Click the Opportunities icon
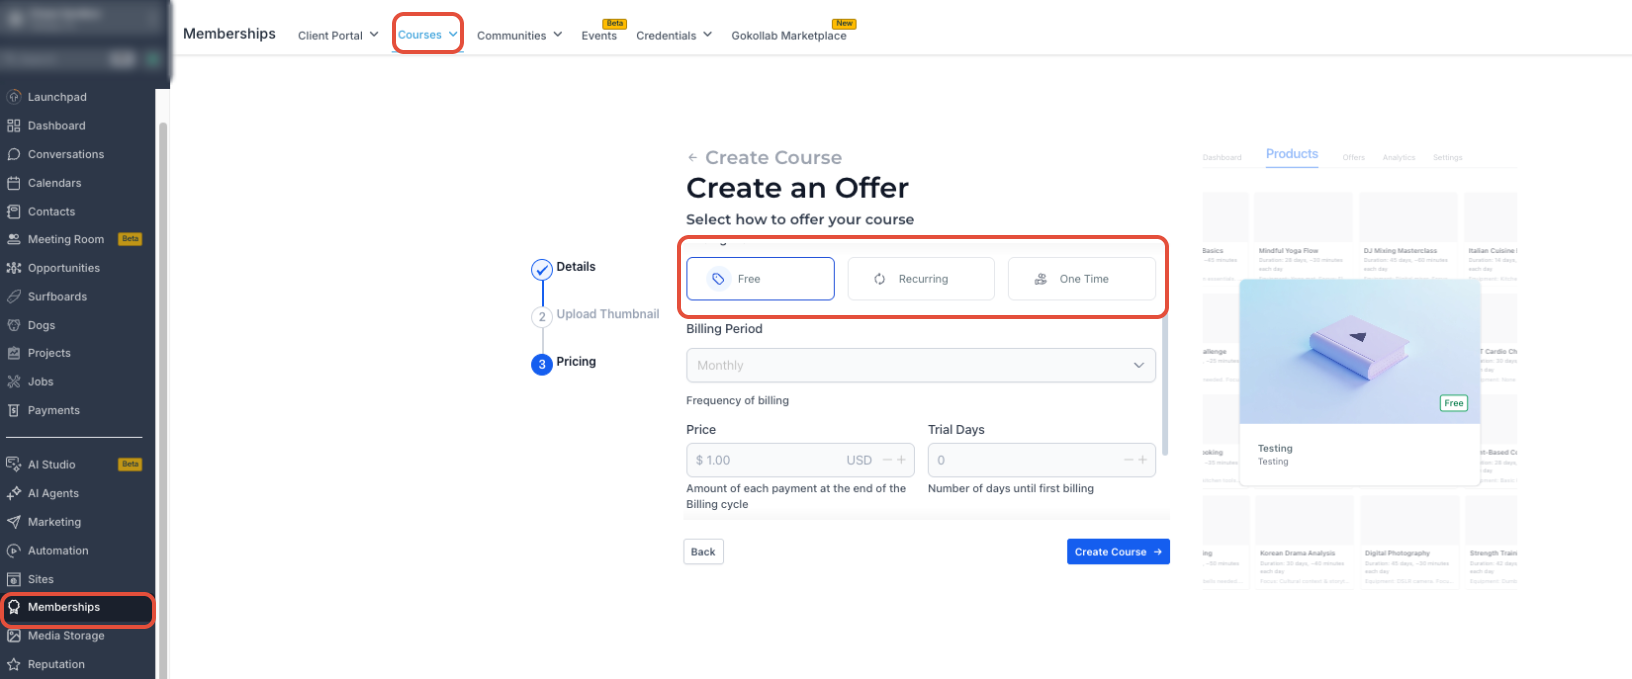This screenshot has width=1632, height=679. [x=14, y=268]
